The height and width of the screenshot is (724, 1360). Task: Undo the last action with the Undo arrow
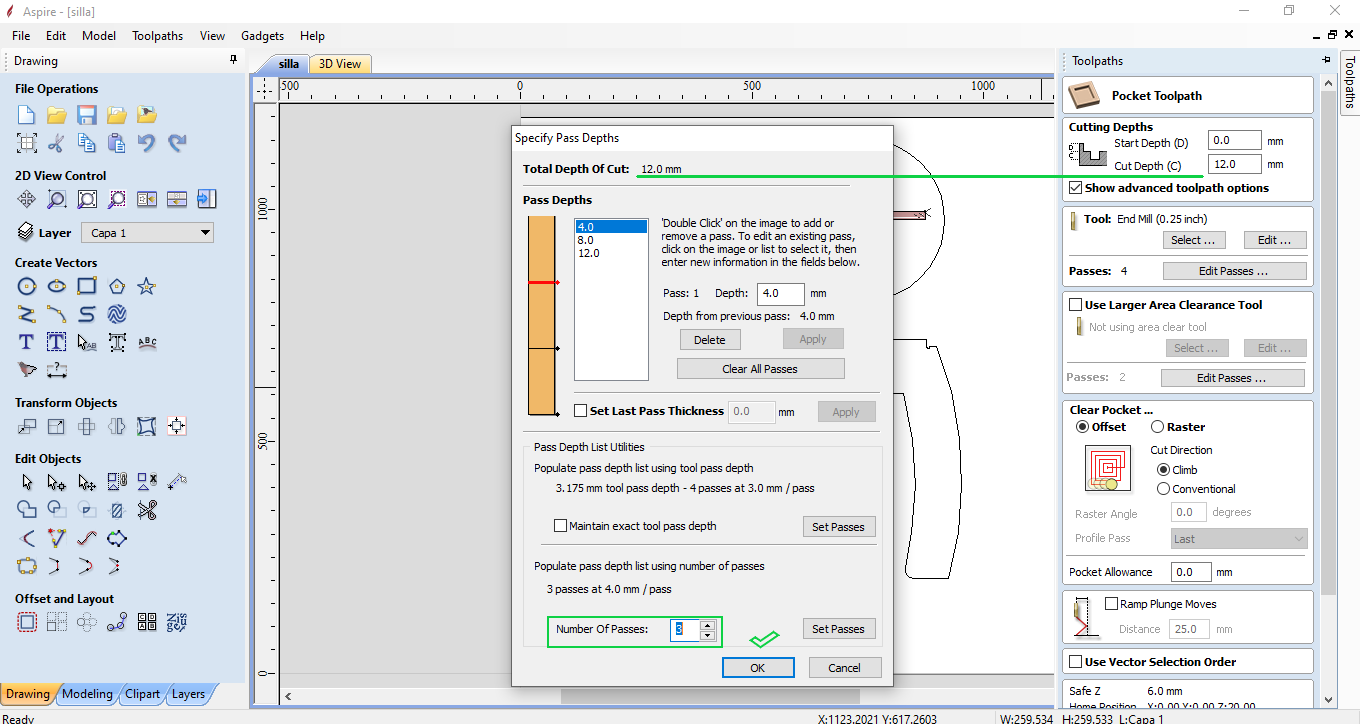pyautogui.click(x=147, y=143)
